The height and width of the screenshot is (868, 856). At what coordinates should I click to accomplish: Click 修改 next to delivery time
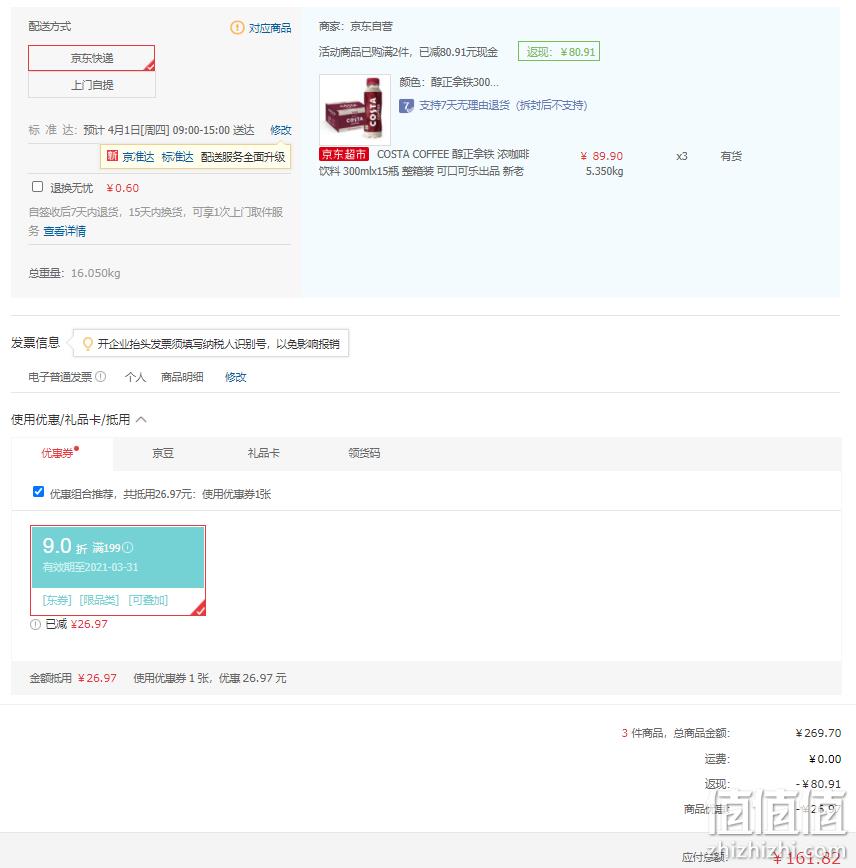281,130
